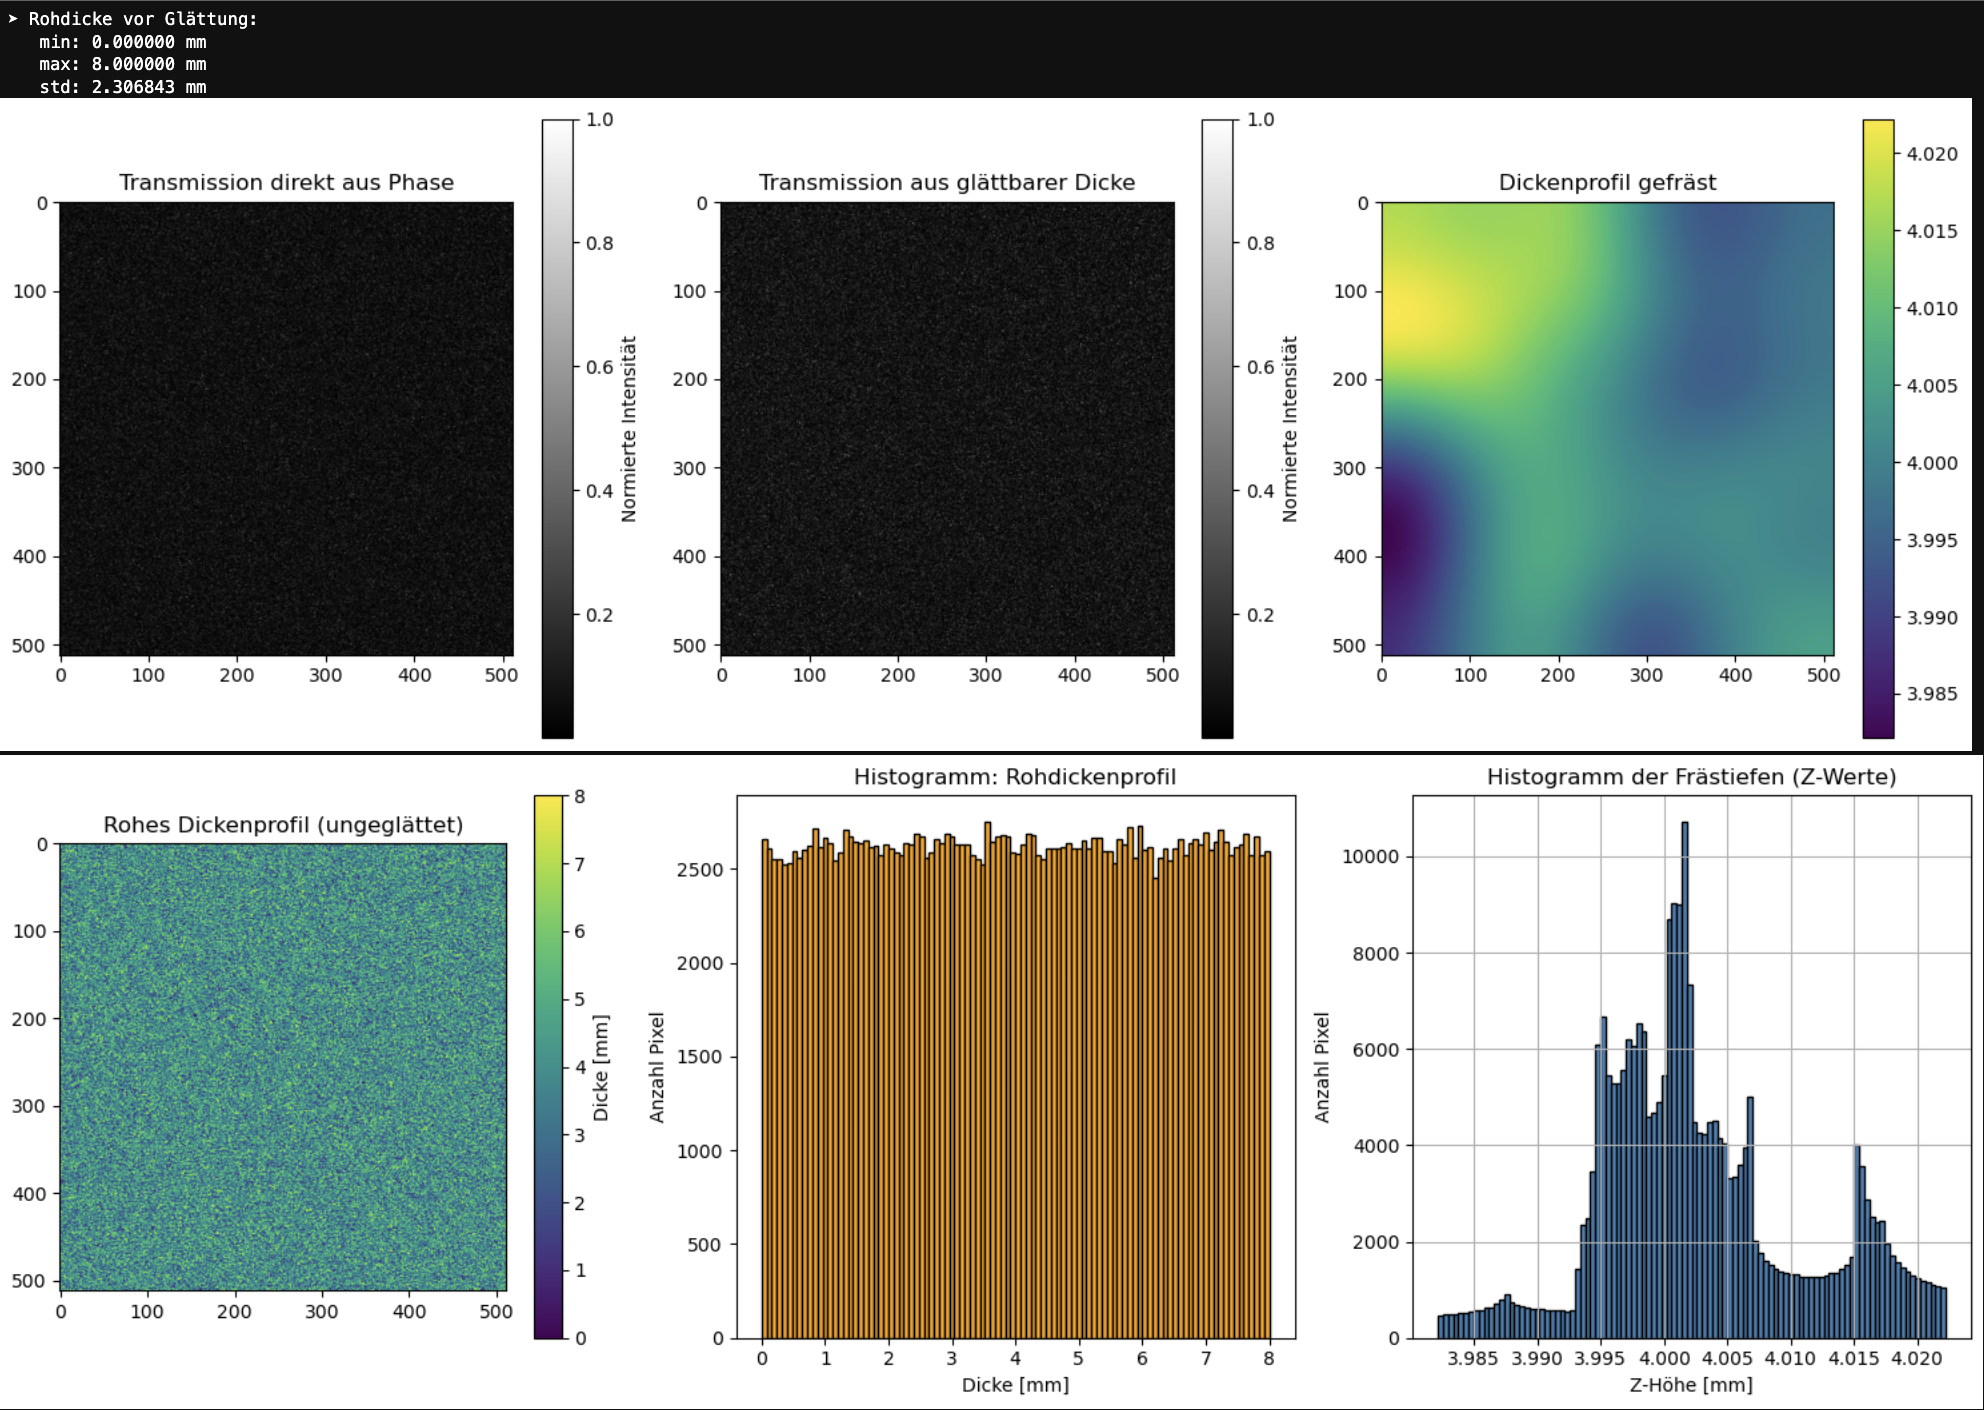Click the 'Transmission direkt aus Phase' image

[x=287, y=429]
